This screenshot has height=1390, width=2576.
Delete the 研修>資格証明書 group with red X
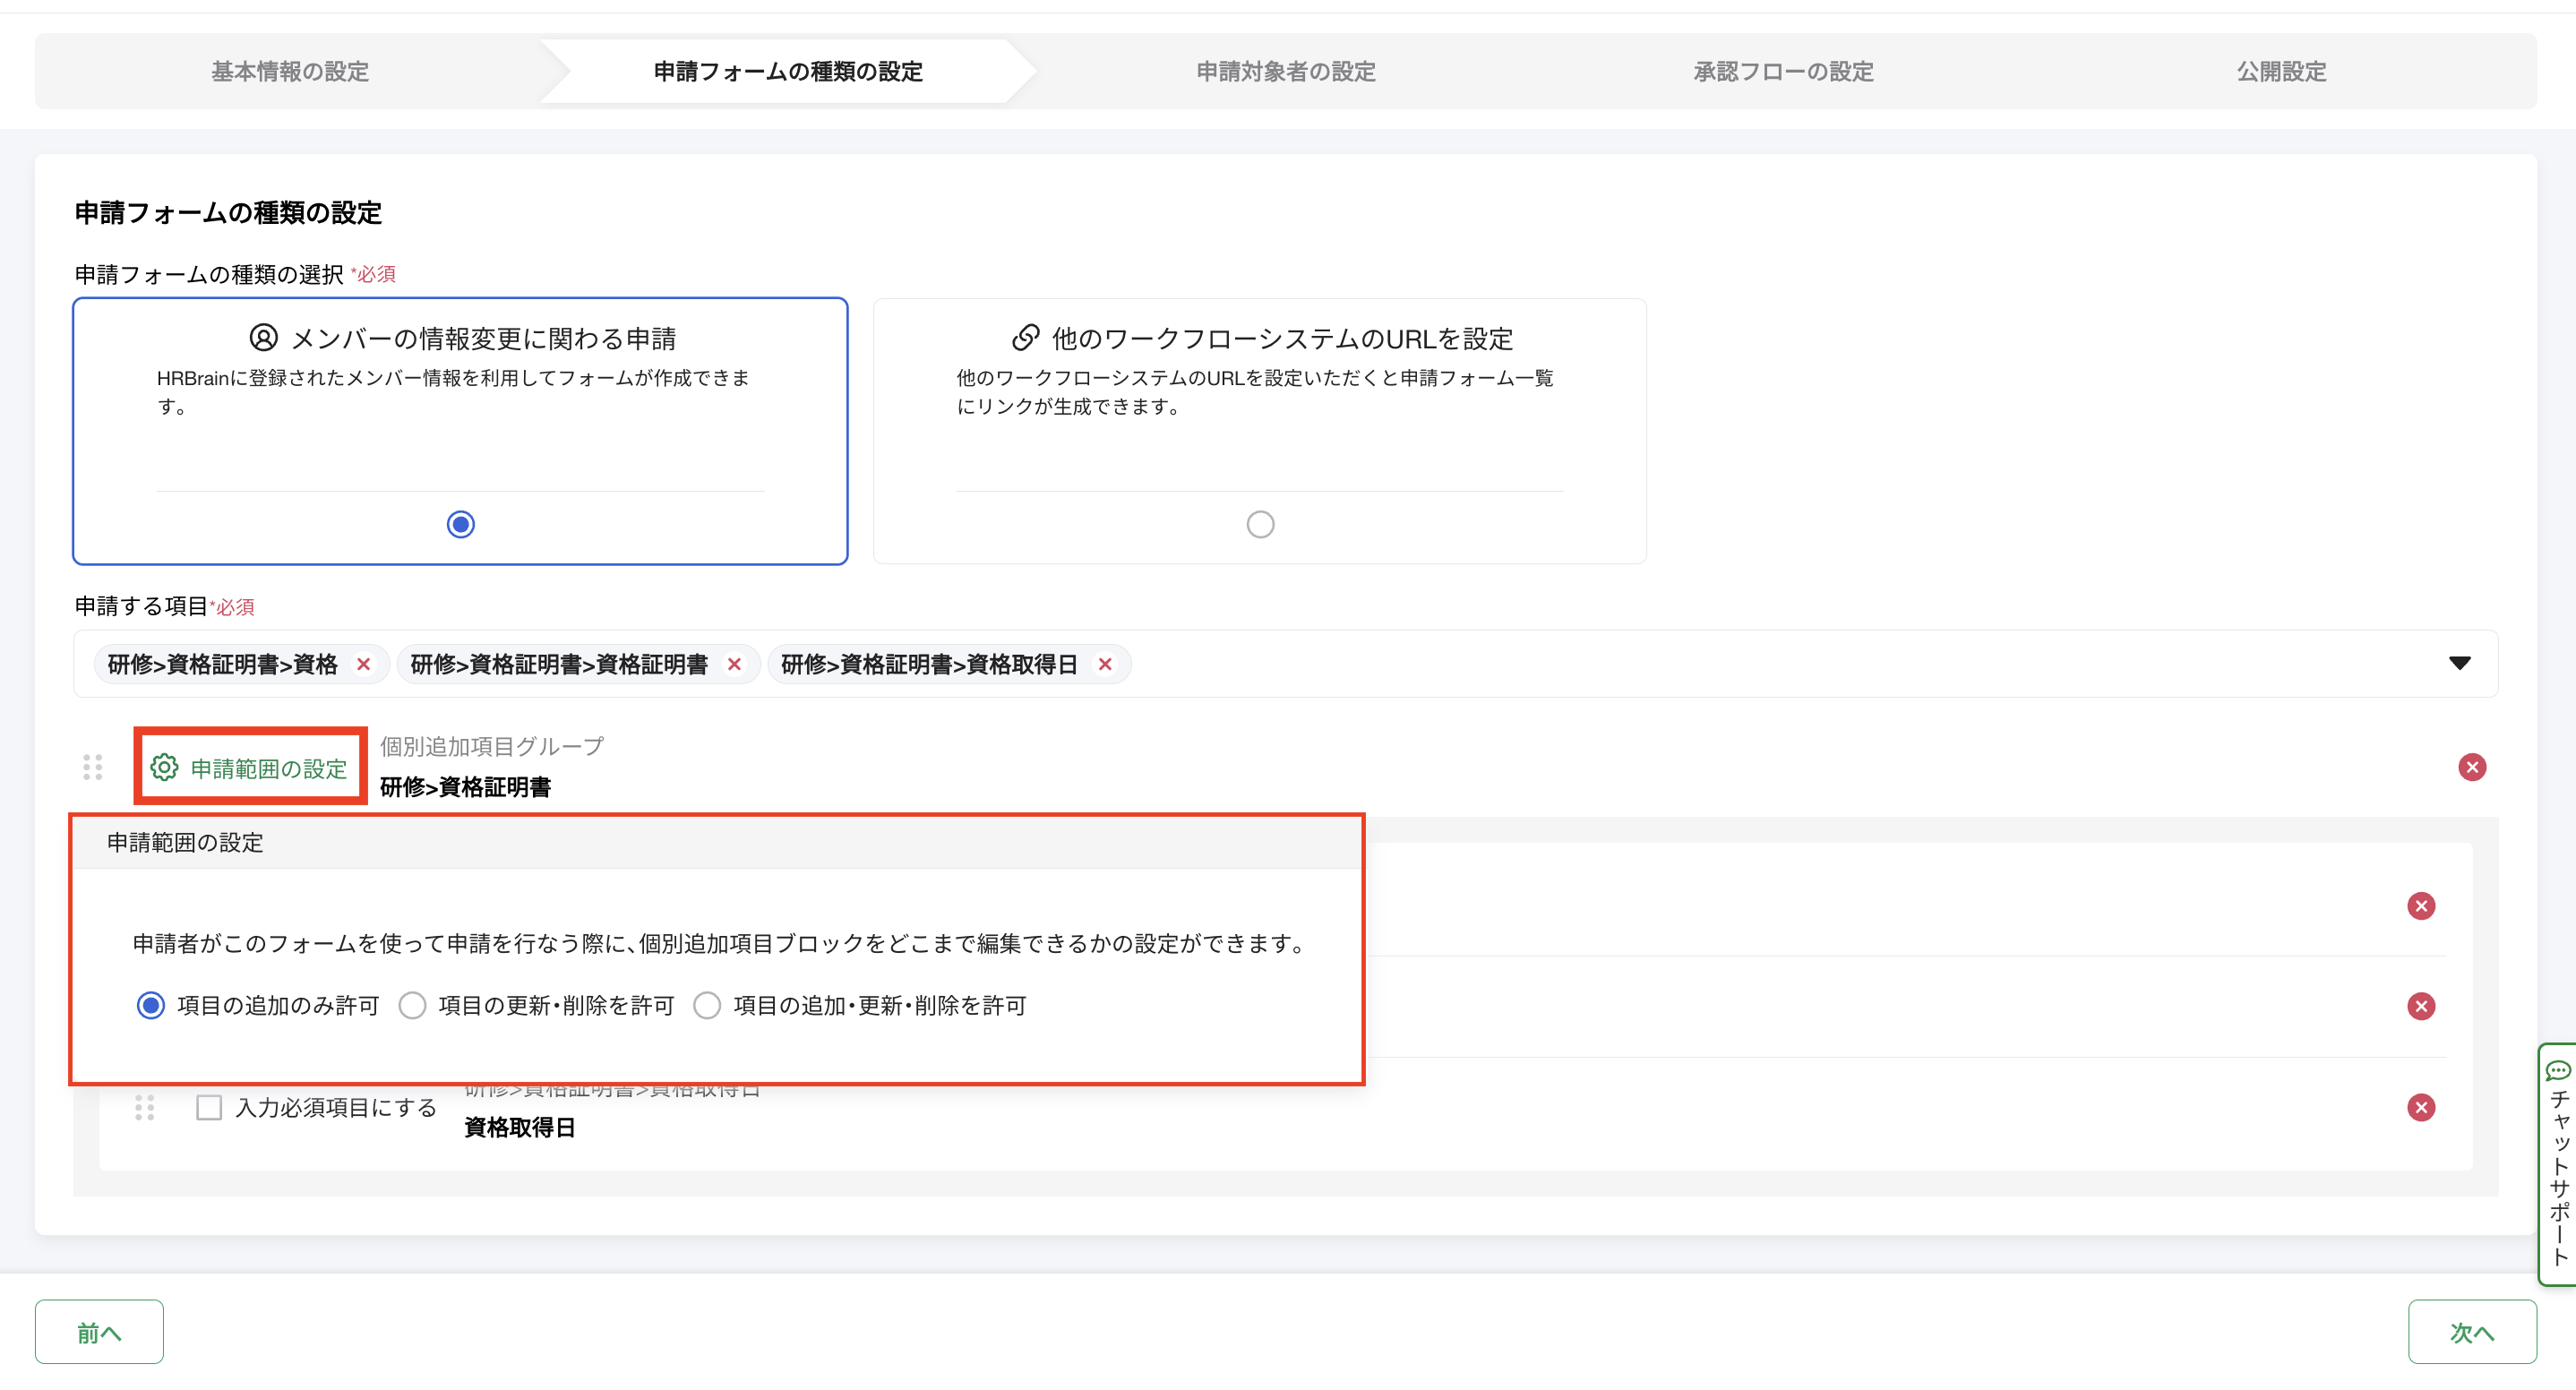click(x=2472, y=767)
